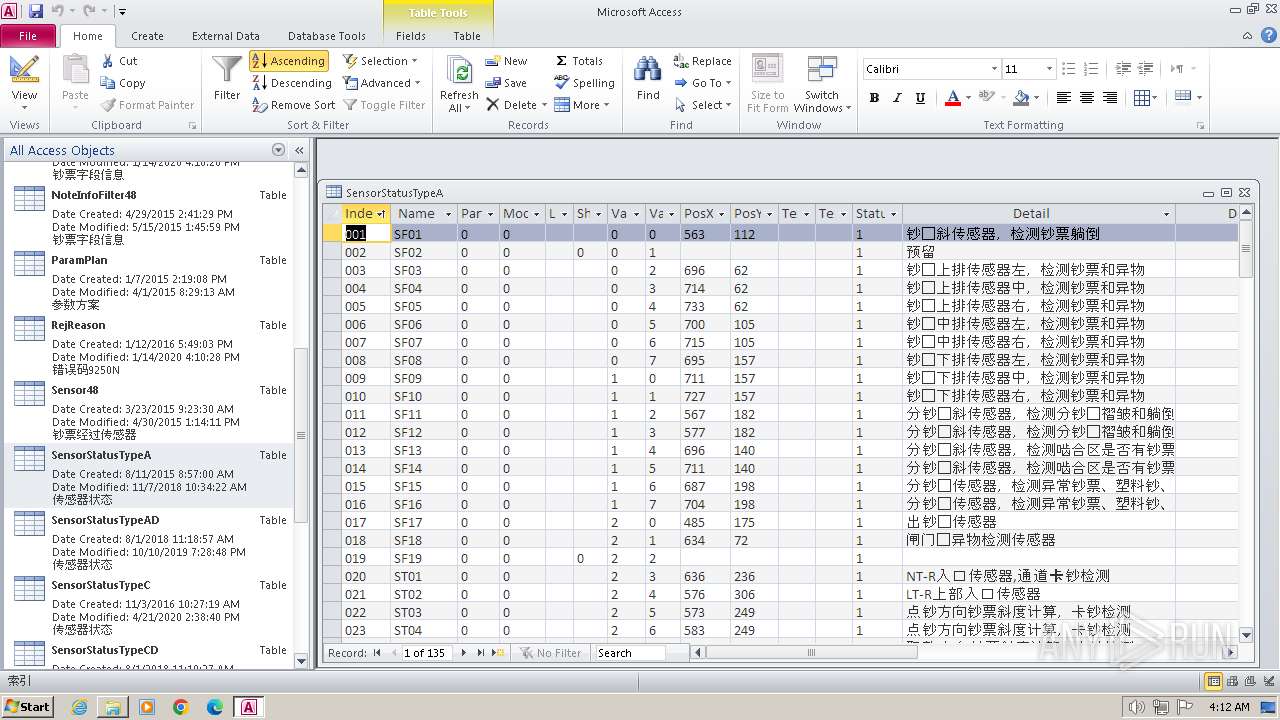Add new blank record from navigator
1280x720 pixels.
pyautogui.click(x=497, y=653)
